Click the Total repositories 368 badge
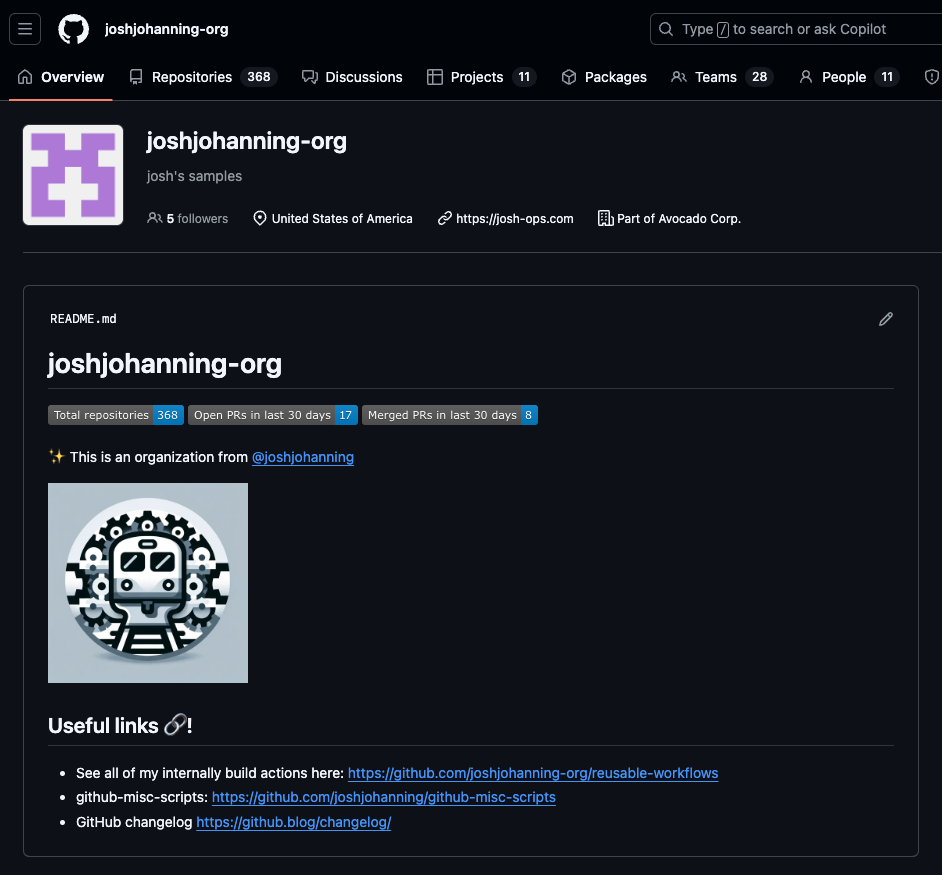Image resolution: width=942 pixels, height=875 pixels. [115, 415]
